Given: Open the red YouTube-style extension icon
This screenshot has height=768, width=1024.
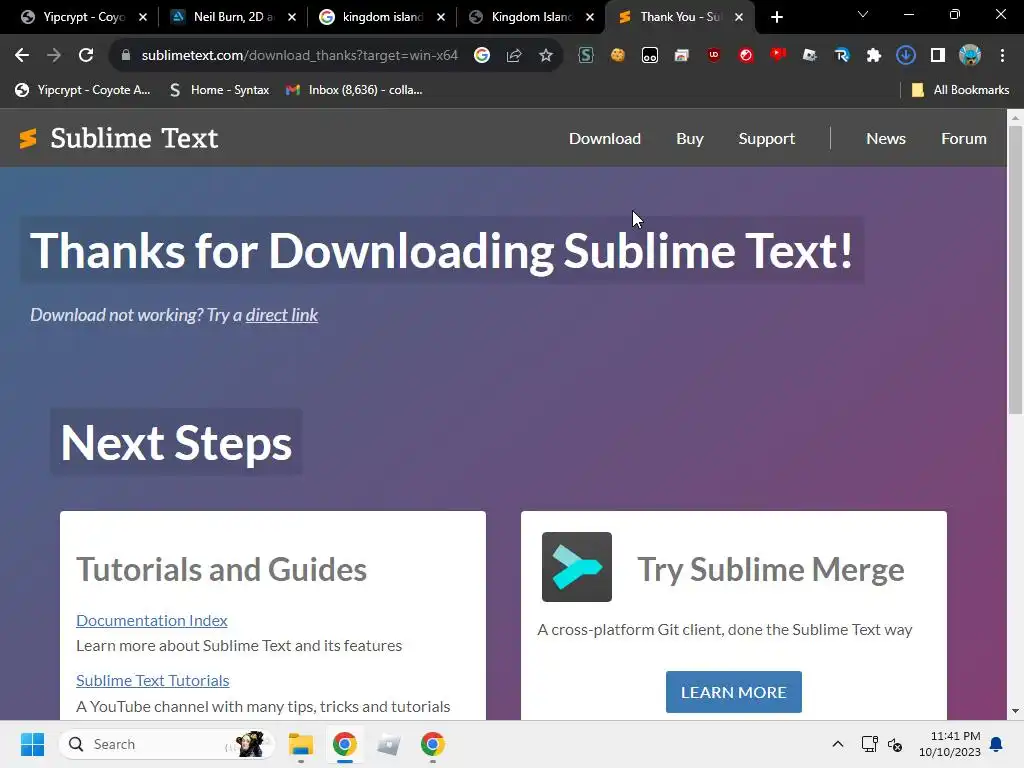Looking at the screenshot, I should 778,55.
